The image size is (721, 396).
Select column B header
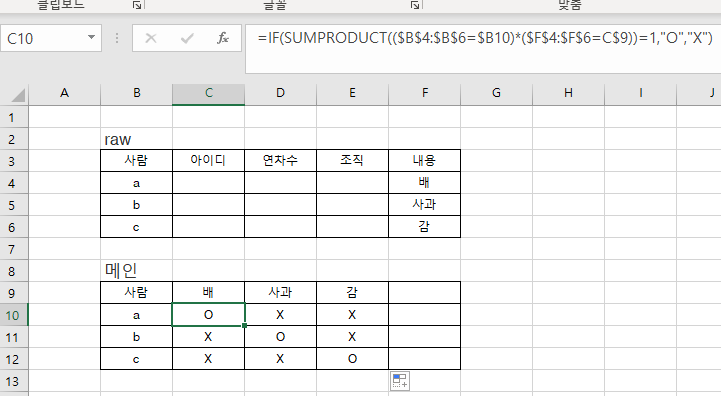click(x=137, y=93)
